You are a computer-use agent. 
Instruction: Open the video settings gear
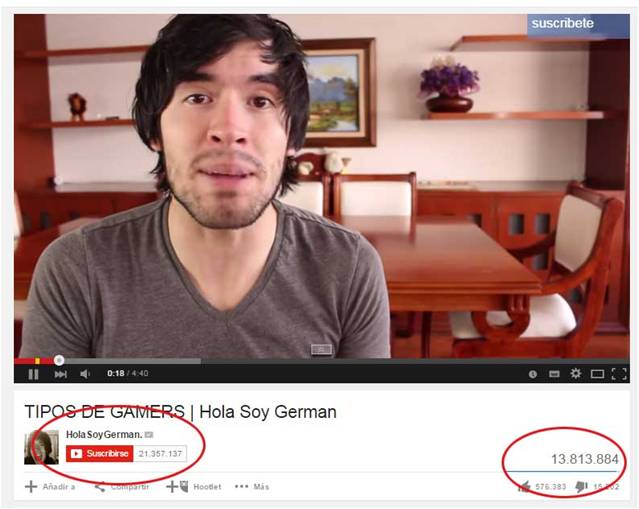(575, 373)
